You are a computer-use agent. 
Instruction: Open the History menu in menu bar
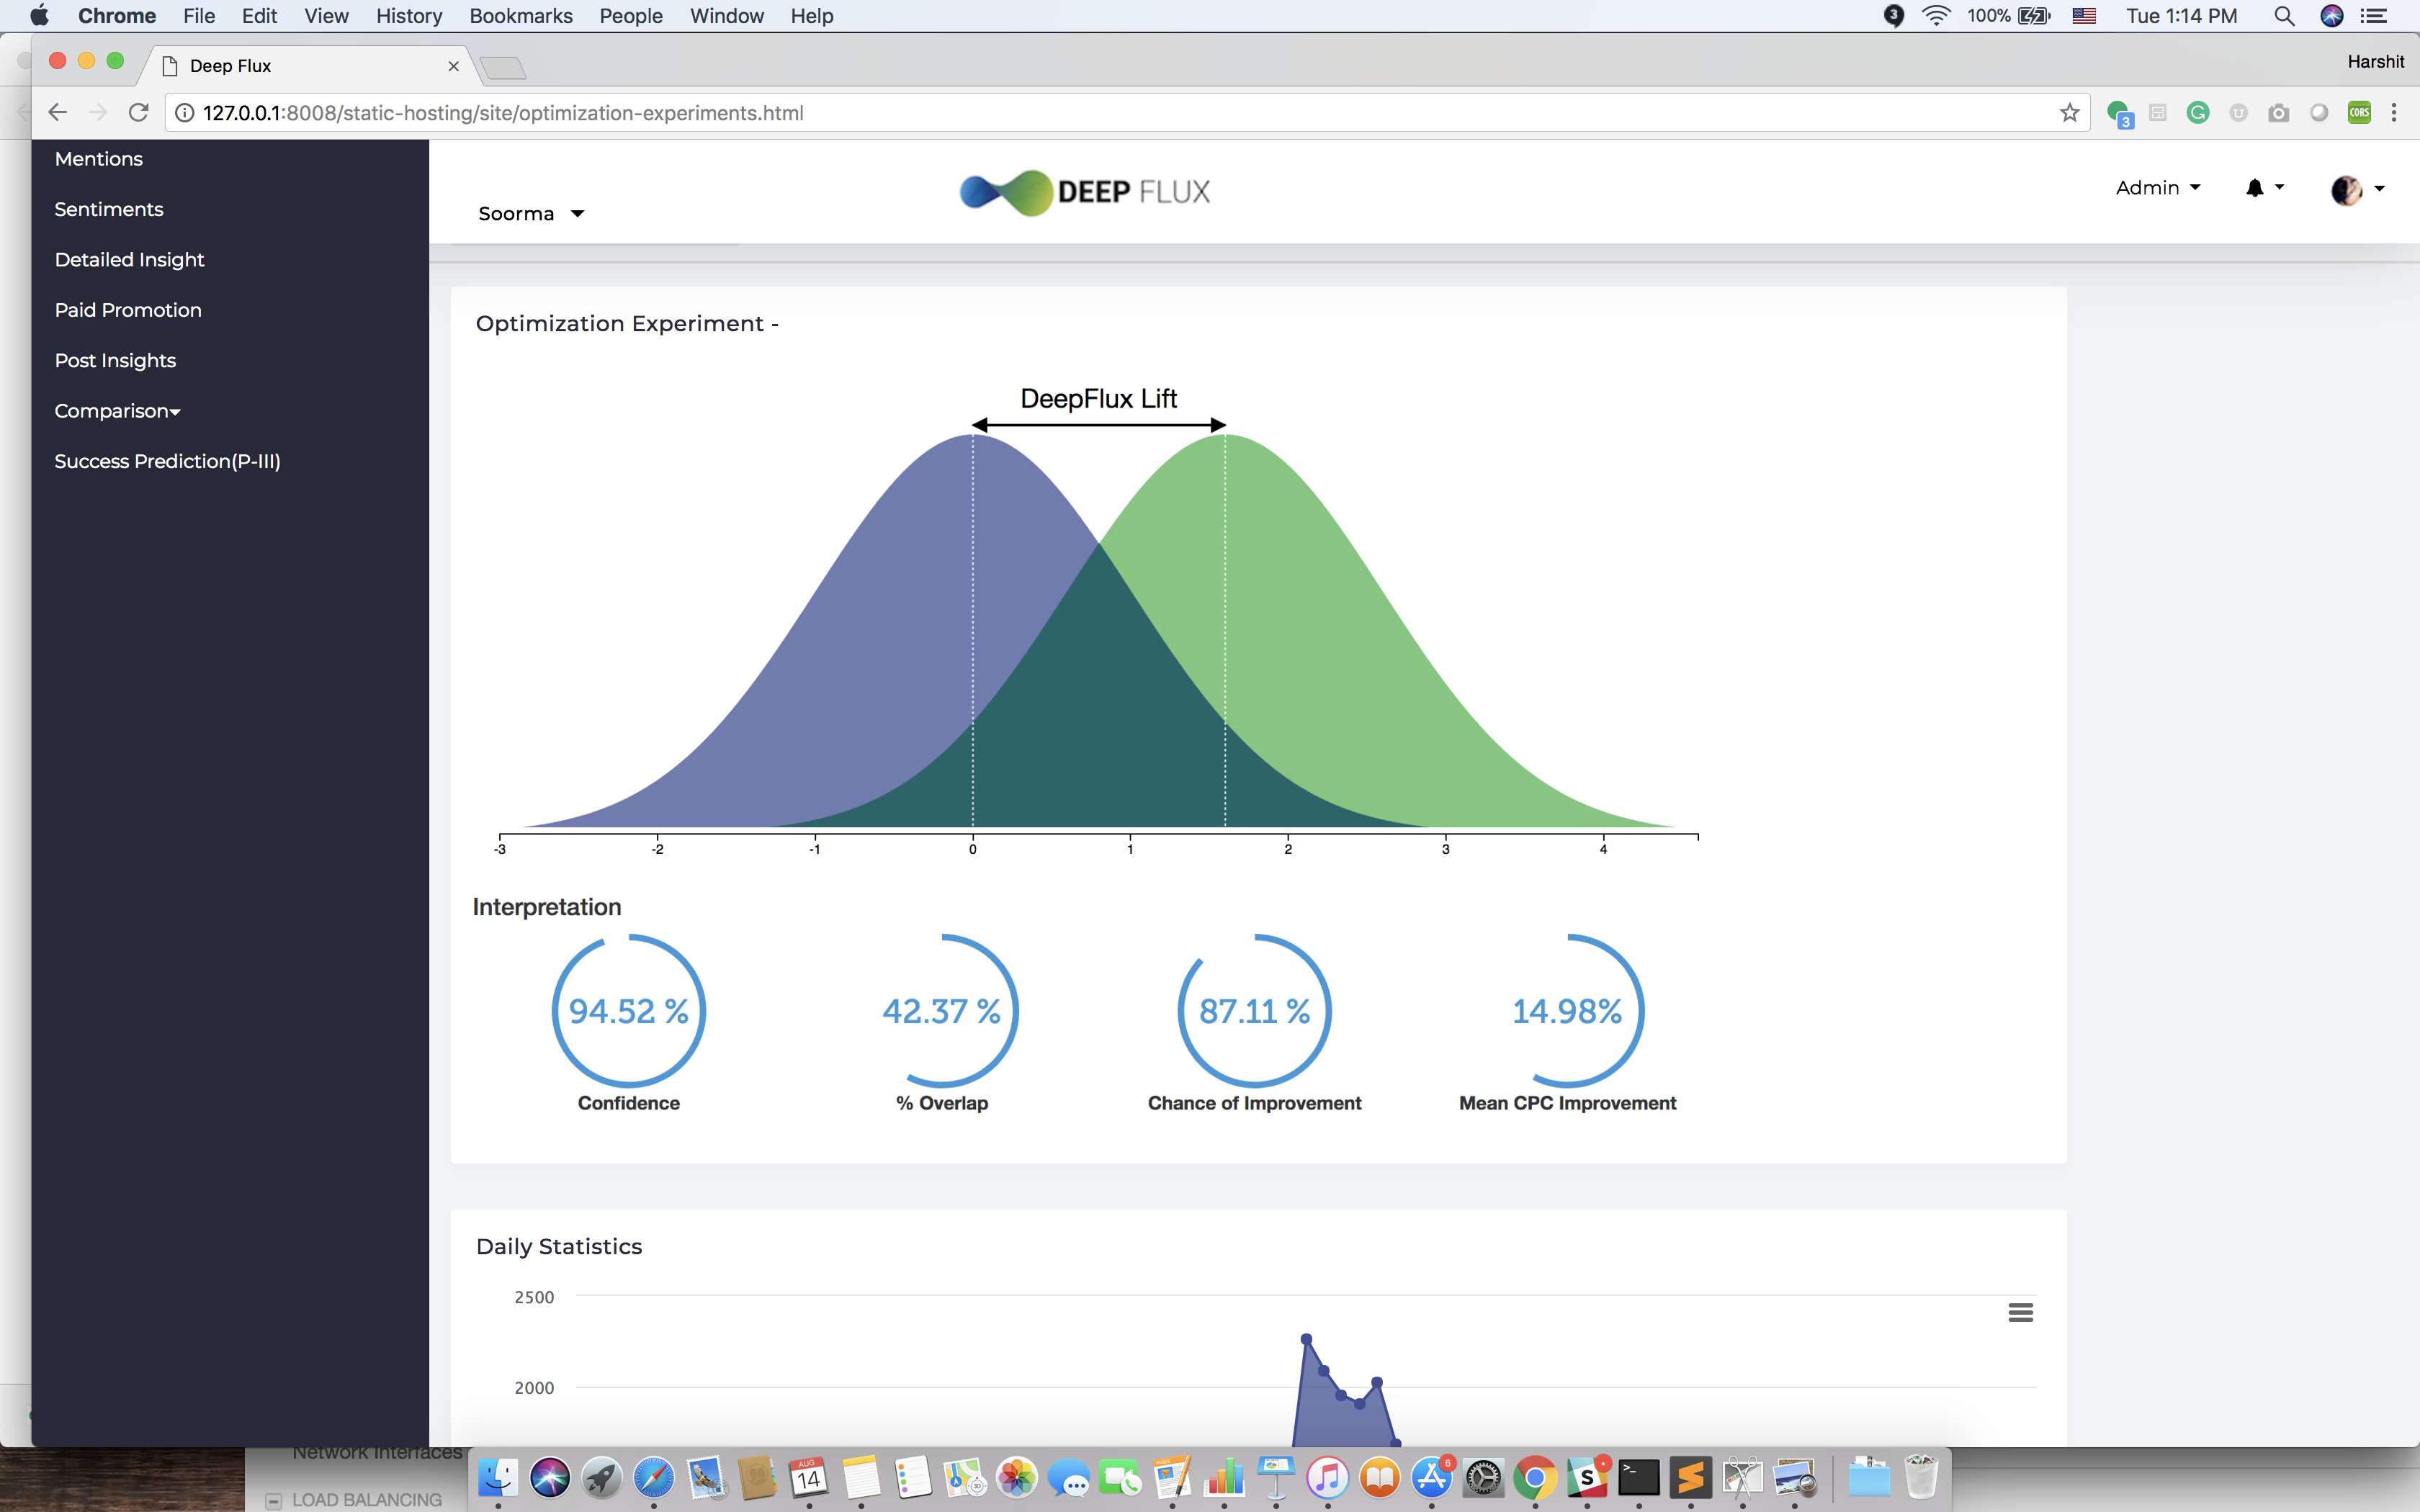[x=408, y=16]
